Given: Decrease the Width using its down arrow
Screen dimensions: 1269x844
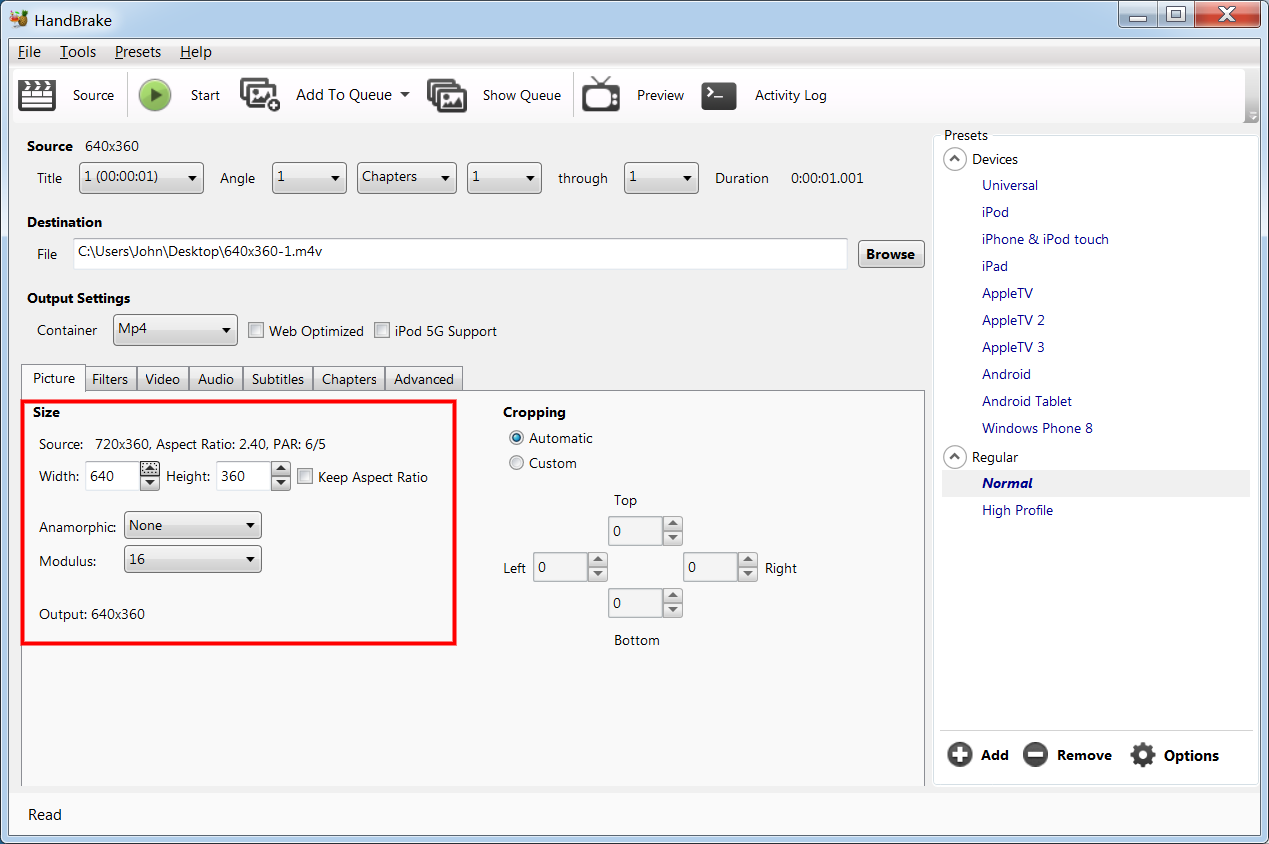Looking at the screenshot, I should click(150, 483).
